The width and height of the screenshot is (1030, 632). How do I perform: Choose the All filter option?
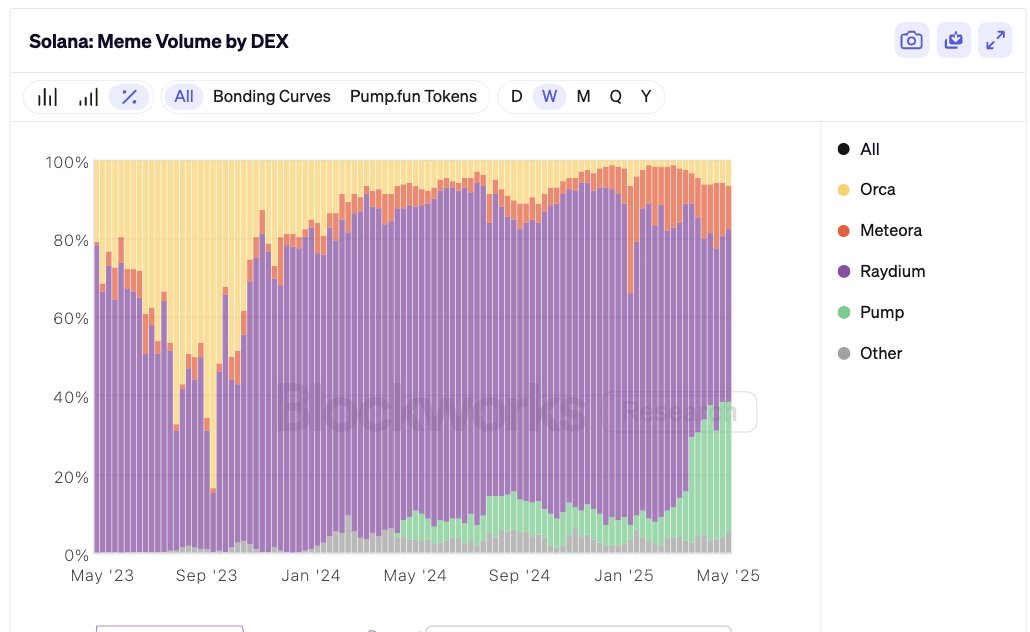click(x=184, y=97)
